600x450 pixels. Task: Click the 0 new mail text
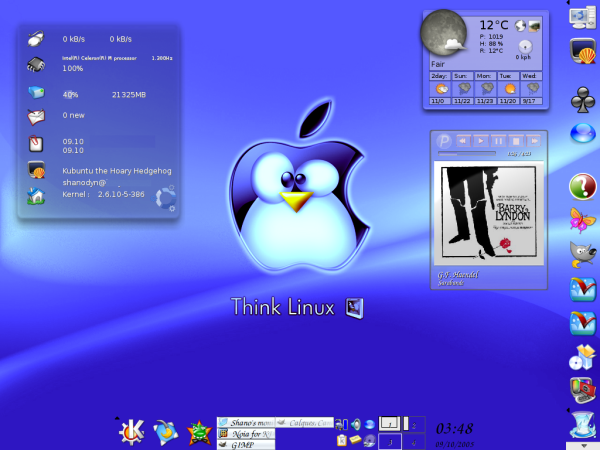[x=73, y=115]
